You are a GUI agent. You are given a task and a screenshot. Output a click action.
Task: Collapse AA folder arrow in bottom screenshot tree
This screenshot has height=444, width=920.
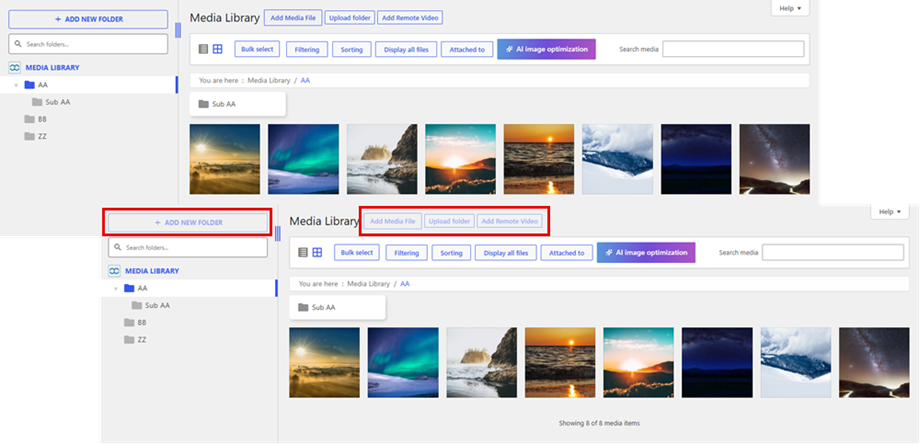pos(116,289)
